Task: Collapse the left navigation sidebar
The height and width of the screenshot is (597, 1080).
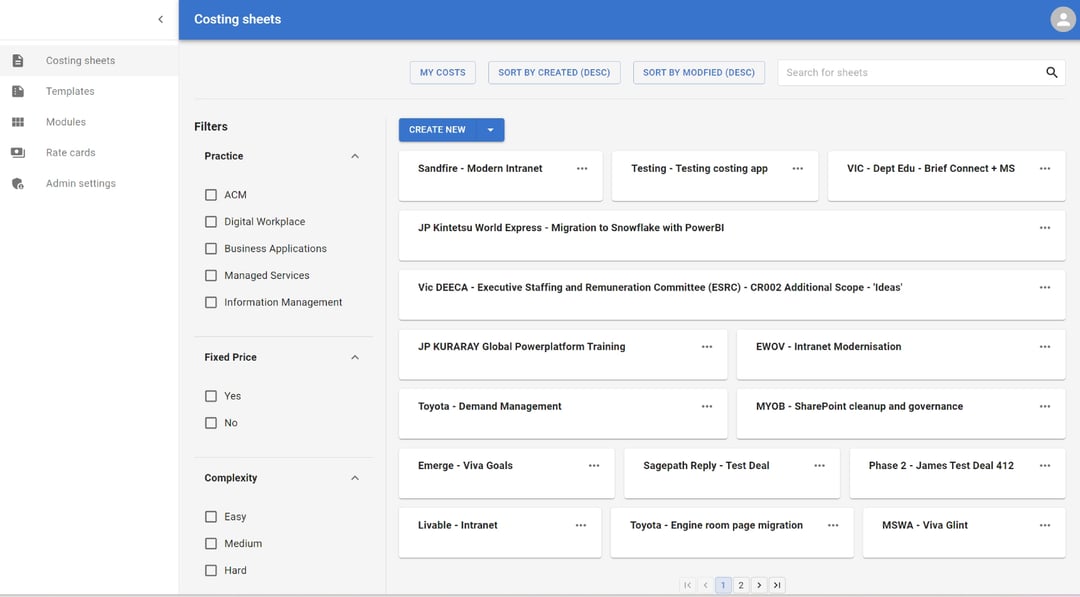Action: click(160, 19)
